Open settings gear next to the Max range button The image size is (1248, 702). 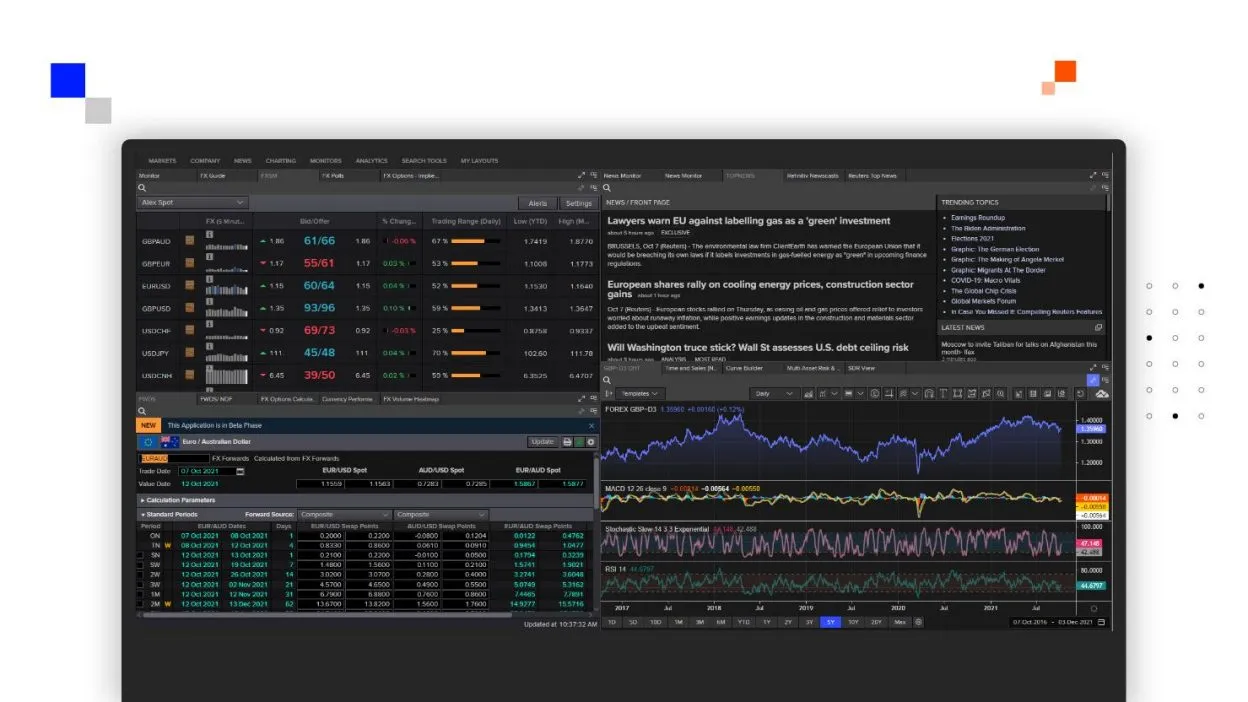[x=919, y=622]
